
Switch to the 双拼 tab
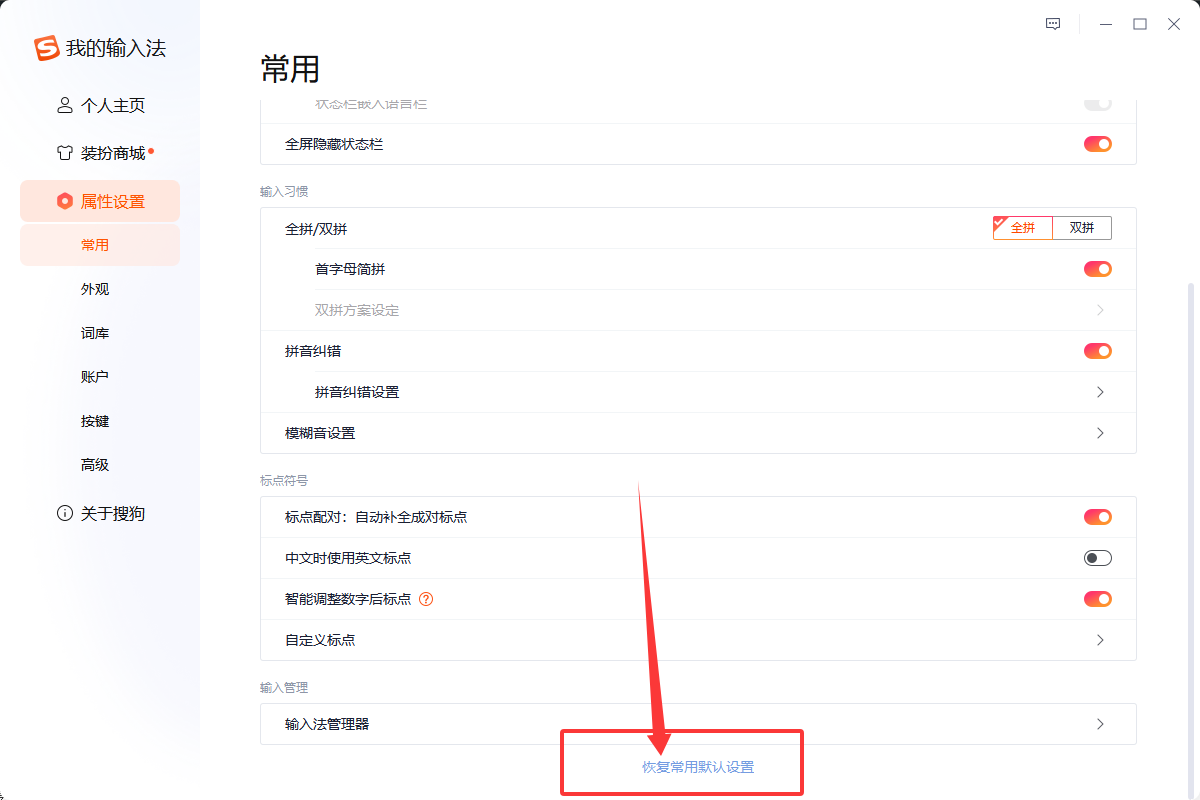(x=1082, y=228)
